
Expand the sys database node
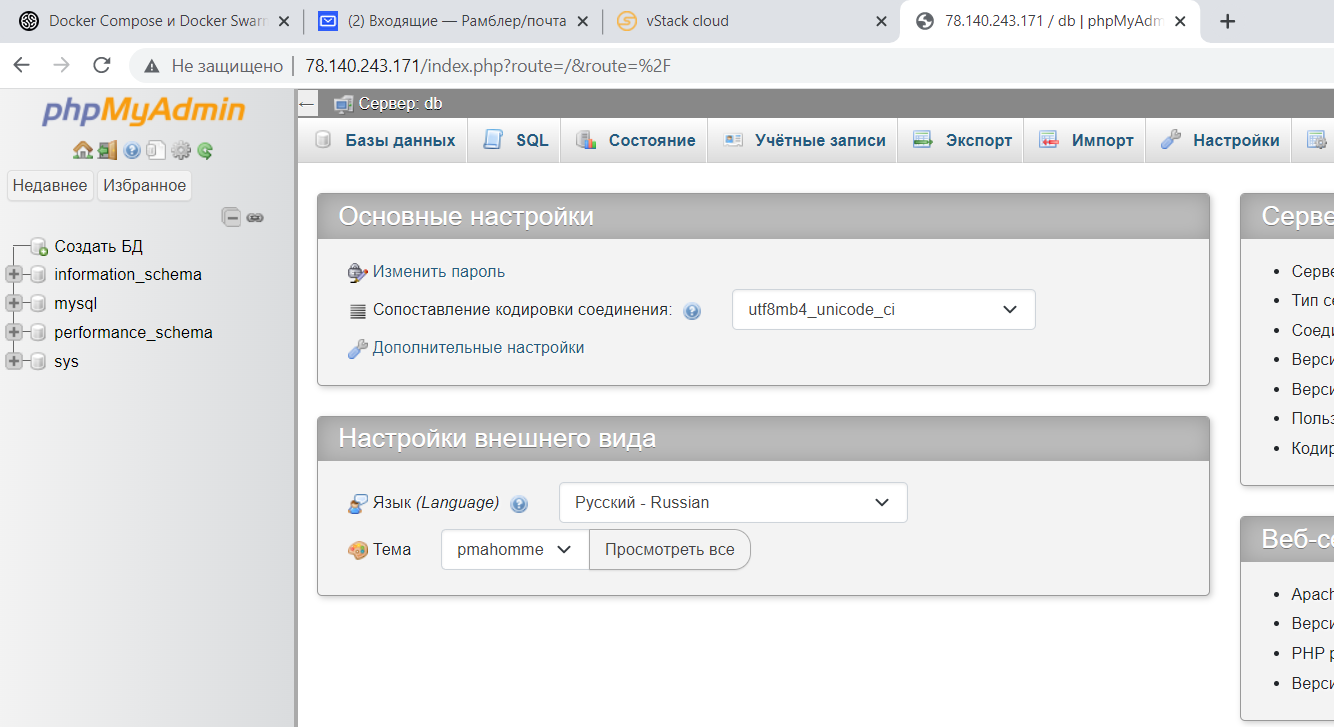tap(14, 361)
